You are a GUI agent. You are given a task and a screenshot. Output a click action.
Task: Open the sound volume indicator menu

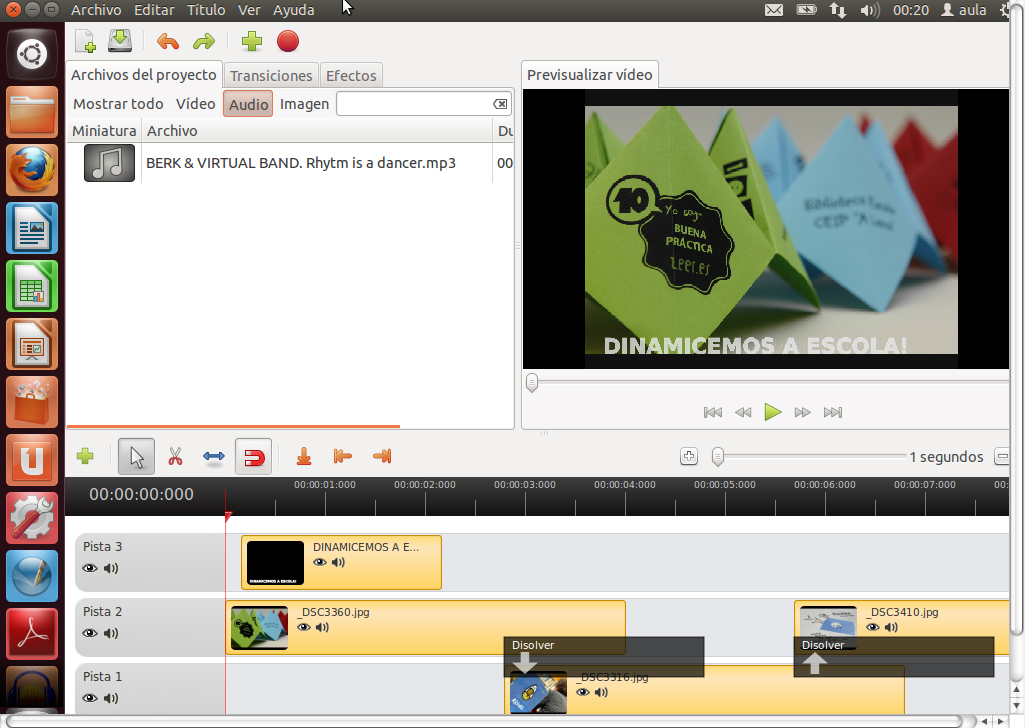pos(869,10)
